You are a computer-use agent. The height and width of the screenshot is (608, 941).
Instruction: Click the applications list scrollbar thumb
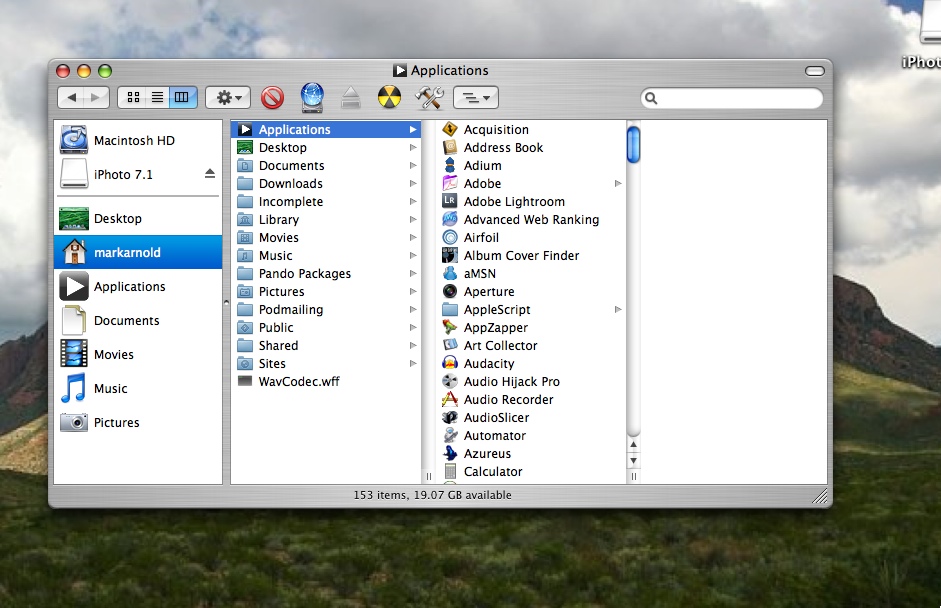pyautogui.click(x=633, y=144)
